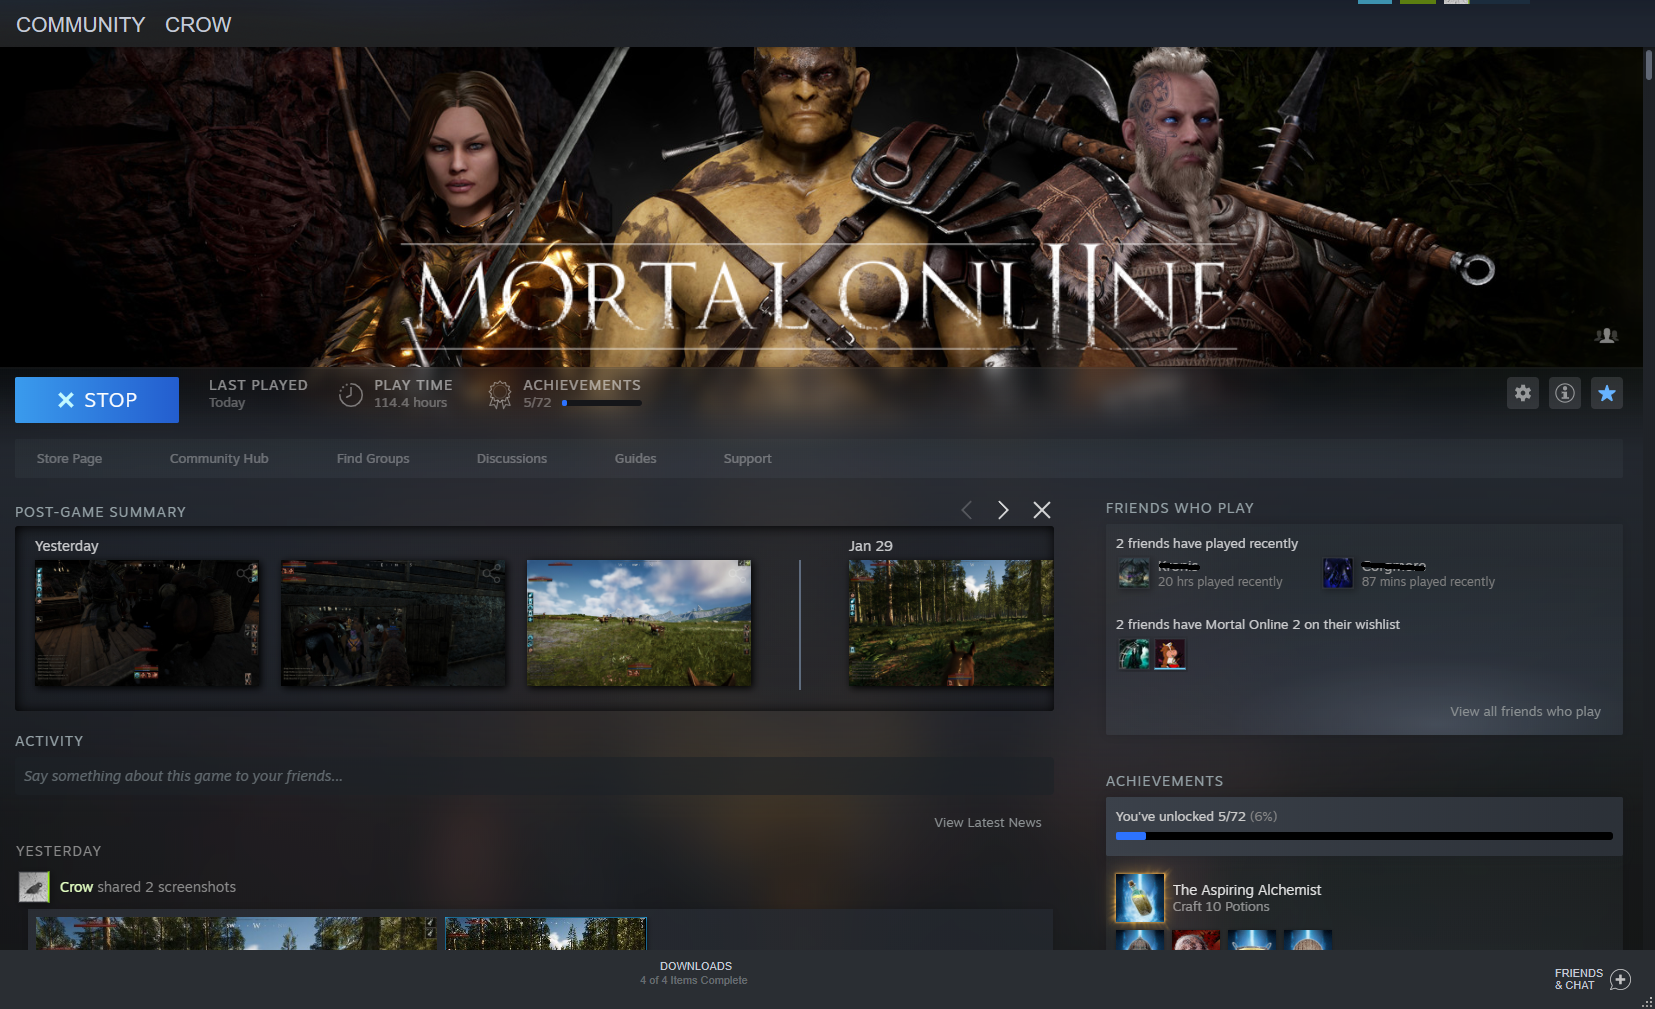Screen dimensions: 1655x1009
Task: Open second Yesterday screenshot thumbnail
Action: click(x=393, y=623)
